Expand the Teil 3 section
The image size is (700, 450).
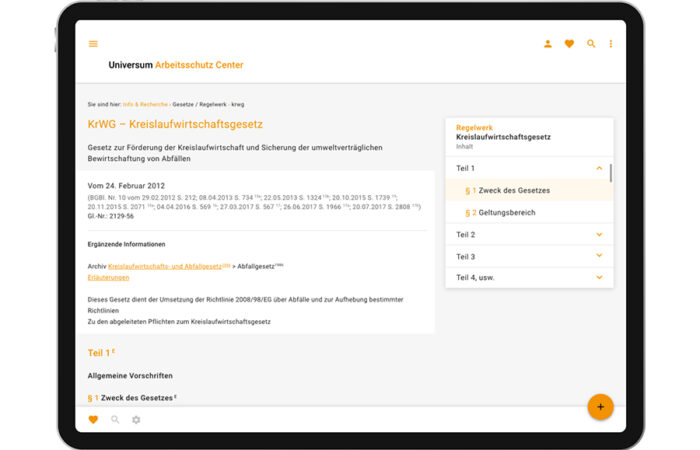[x=599, y=257]
